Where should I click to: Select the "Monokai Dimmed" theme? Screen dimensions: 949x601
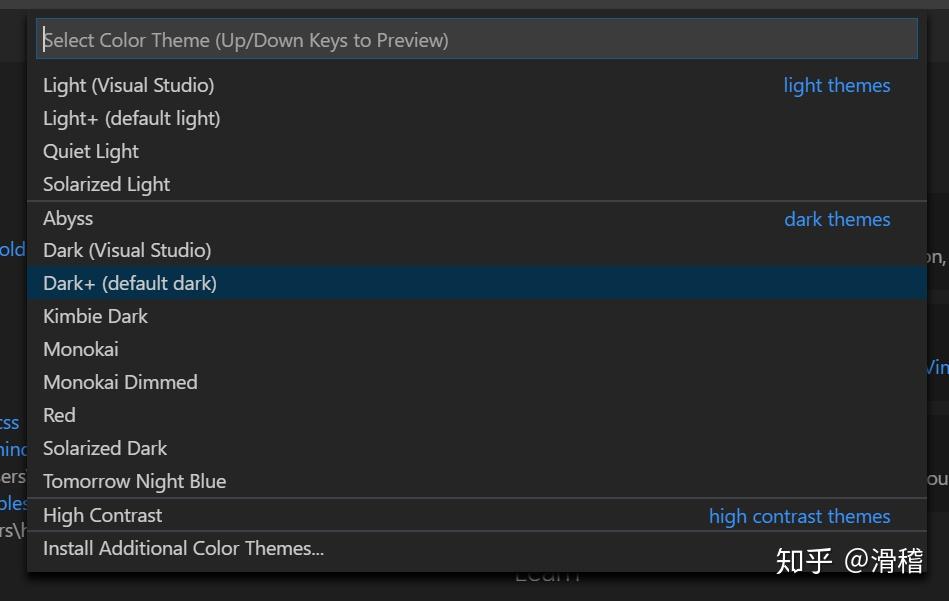coord(120,382)
